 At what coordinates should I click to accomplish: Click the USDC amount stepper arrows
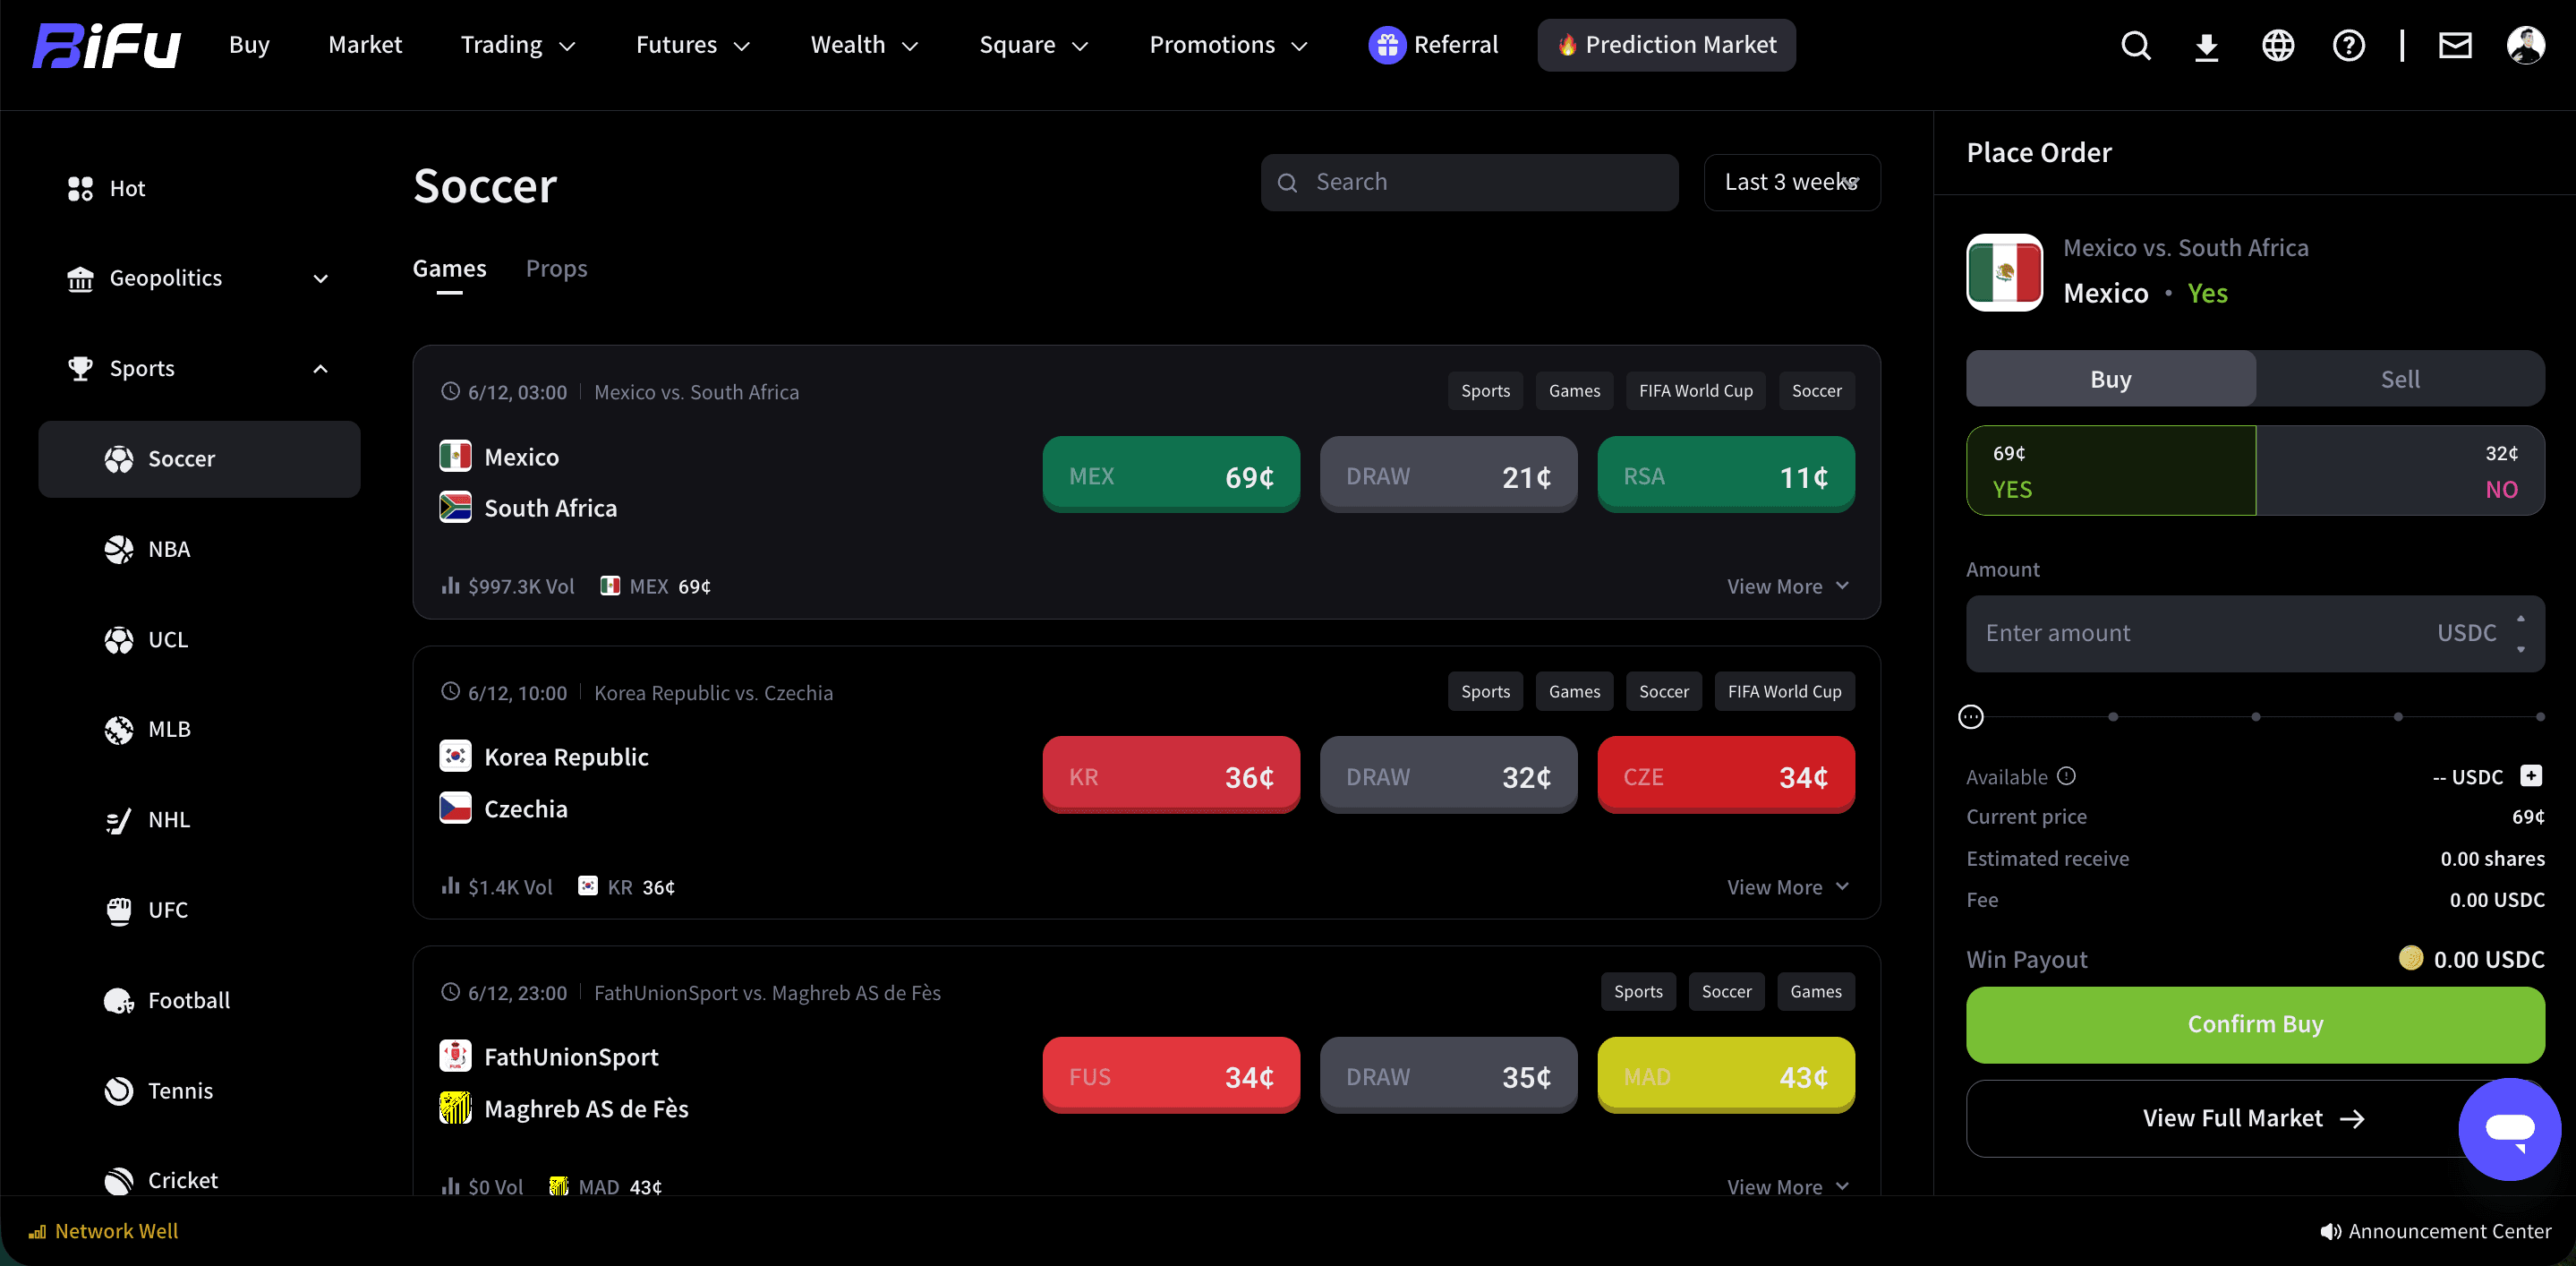(2520, 633)
